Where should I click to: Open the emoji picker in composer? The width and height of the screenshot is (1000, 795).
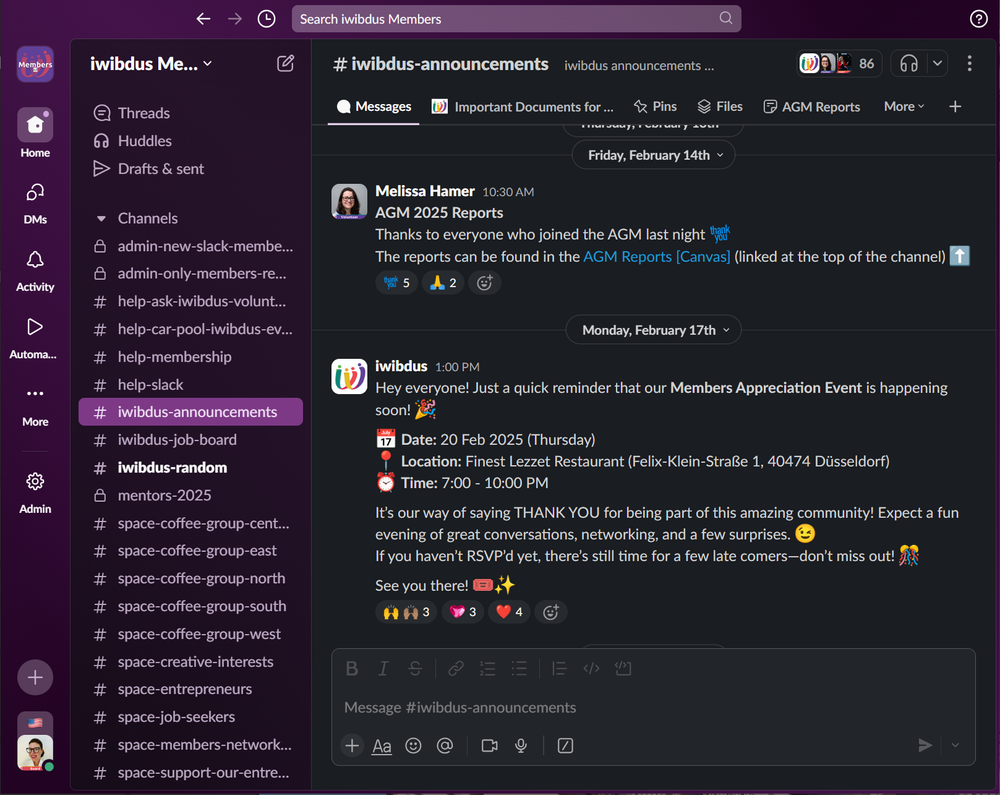click(413, 745)
